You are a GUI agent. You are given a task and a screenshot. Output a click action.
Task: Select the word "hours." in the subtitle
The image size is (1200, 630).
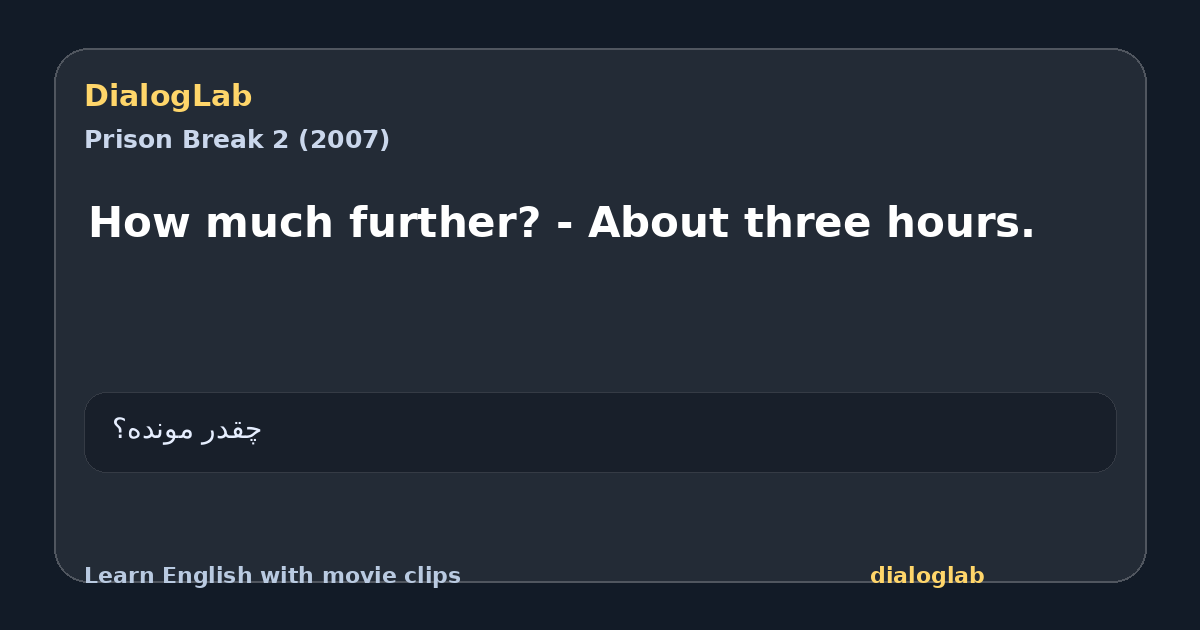tap(960, 222)
